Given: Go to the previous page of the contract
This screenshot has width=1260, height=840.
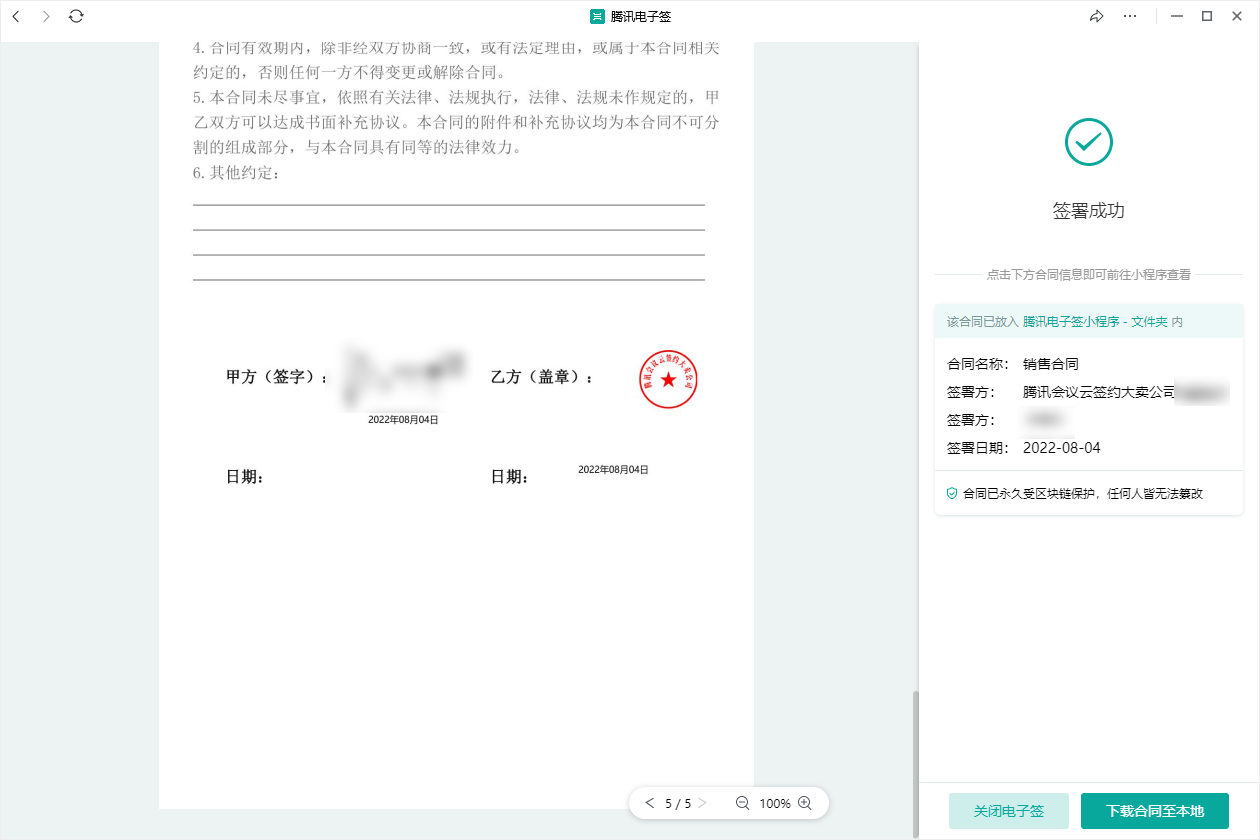Looking at the screenshot, I should pos(649,803).
